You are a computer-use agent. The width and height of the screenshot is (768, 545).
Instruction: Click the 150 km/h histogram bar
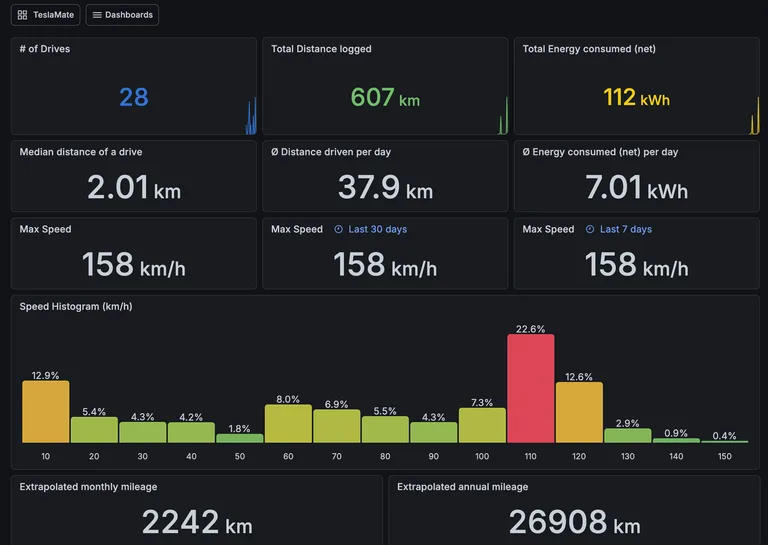(724, 442)
